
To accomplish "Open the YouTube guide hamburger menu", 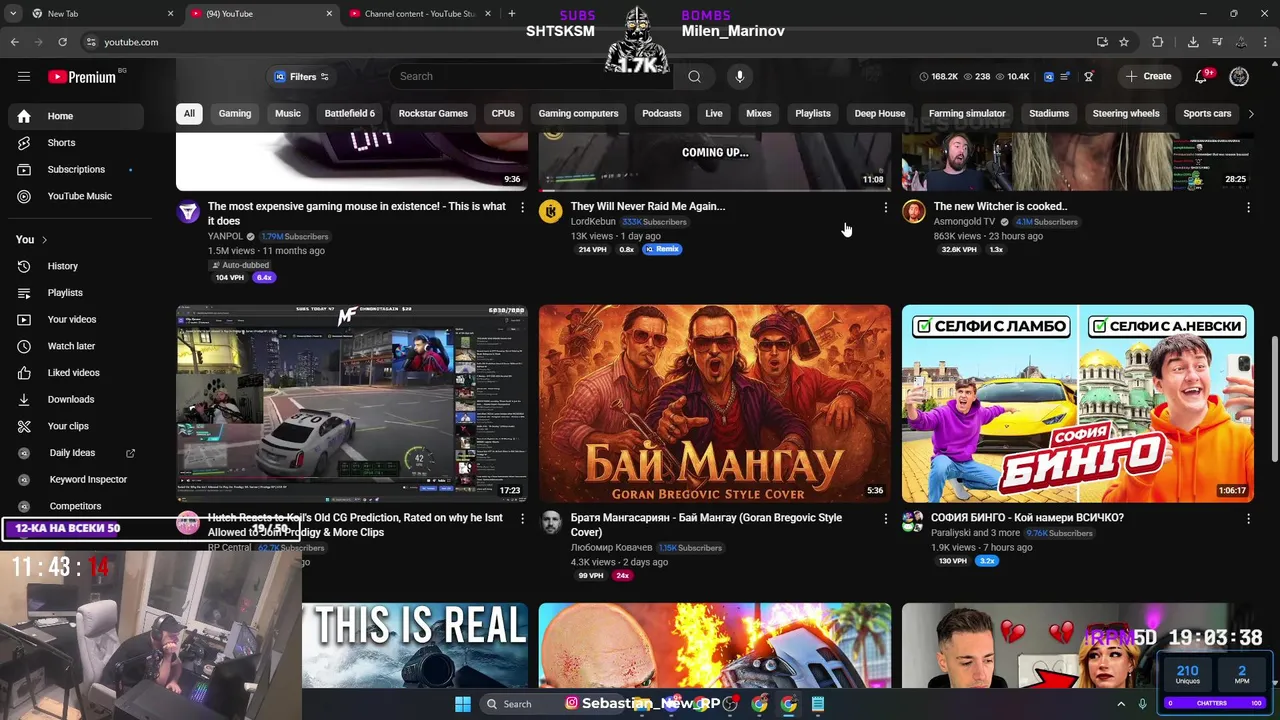I will 24,76.
